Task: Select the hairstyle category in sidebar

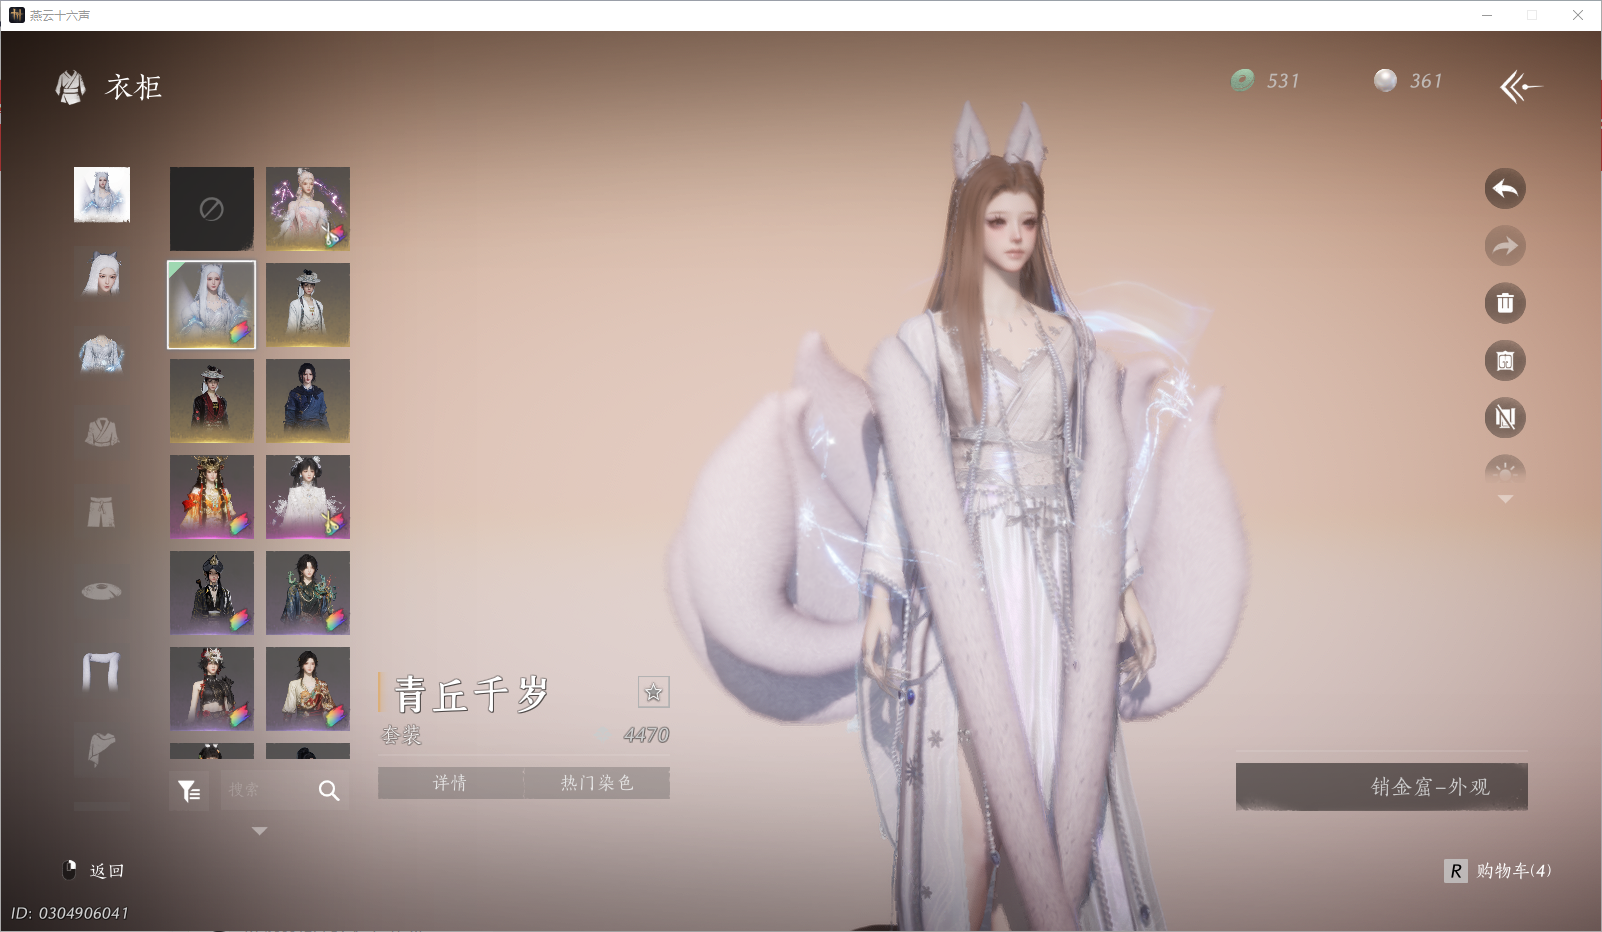Action: coord(101,273)
